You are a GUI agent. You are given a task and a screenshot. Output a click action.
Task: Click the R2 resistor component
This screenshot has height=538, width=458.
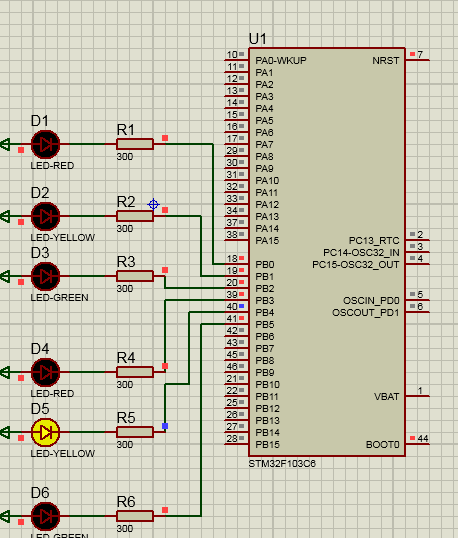(135, 216)
